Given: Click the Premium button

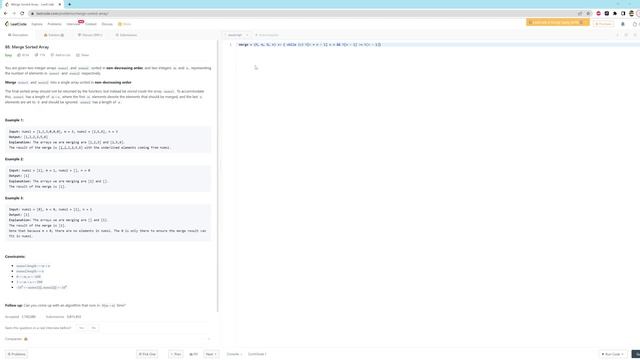Looking at the screenshot, I should click(603, 24).
